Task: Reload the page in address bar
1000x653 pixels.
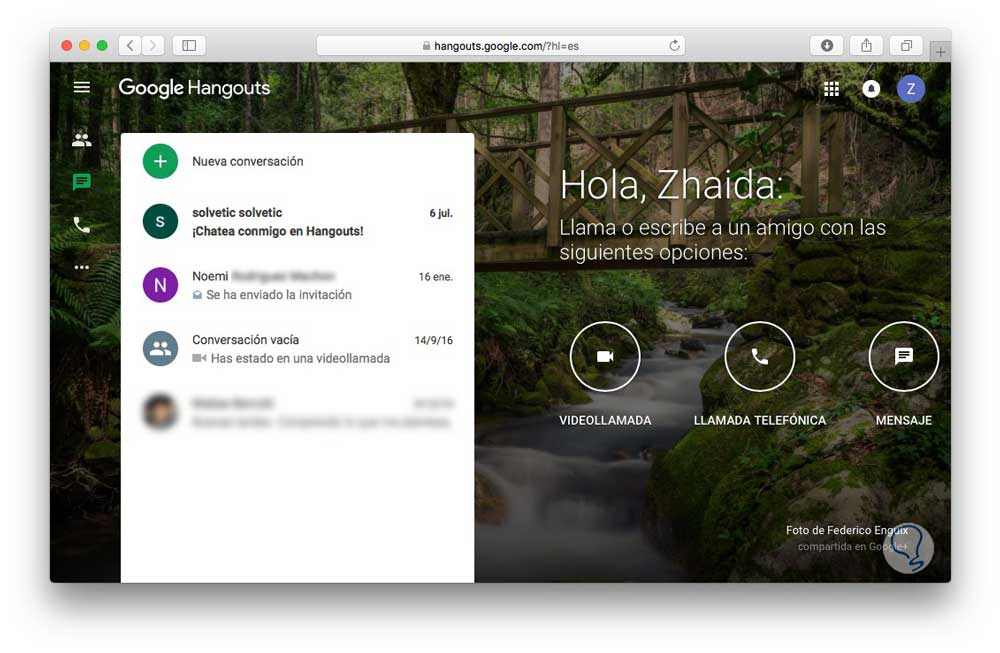Action: click(x=674, y=45)
